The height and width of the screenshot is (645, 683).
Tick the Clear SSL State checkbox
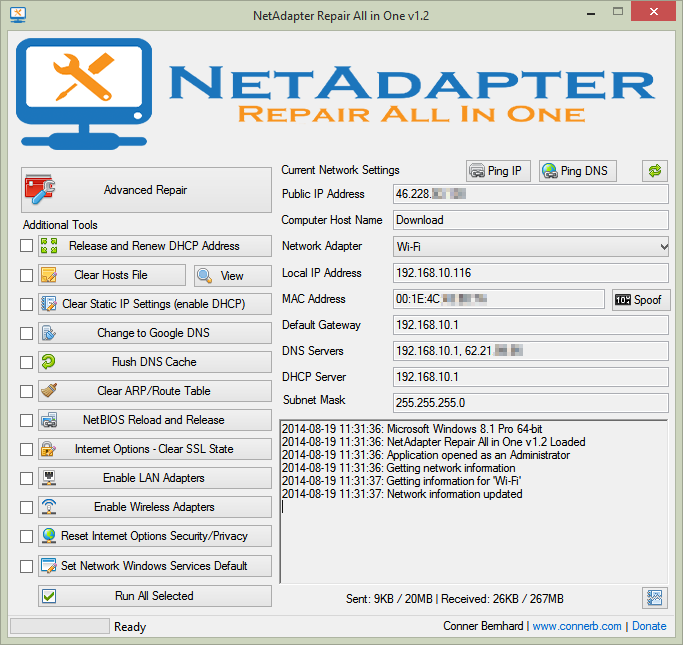27,449
